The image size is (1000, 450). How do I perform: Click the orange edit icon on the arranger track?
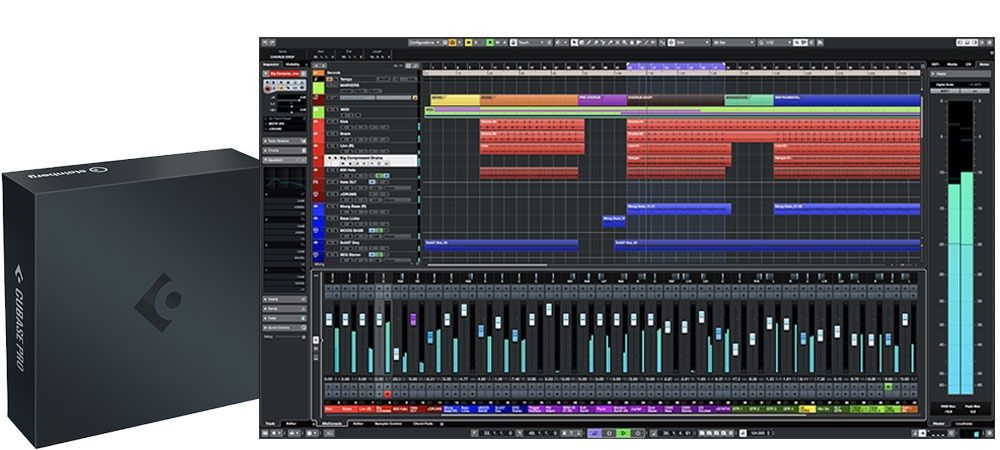click(415, 98)
